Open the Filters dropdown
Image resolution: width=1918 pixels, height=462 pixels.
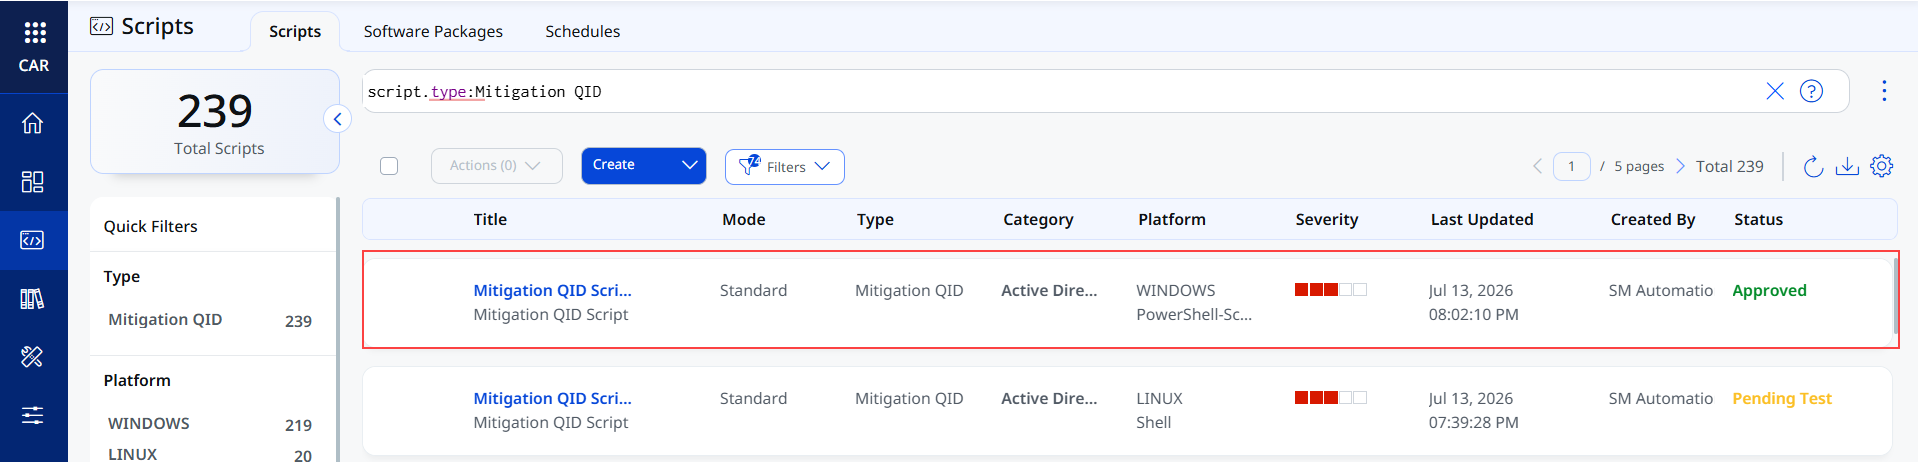(x=785, y=167)
